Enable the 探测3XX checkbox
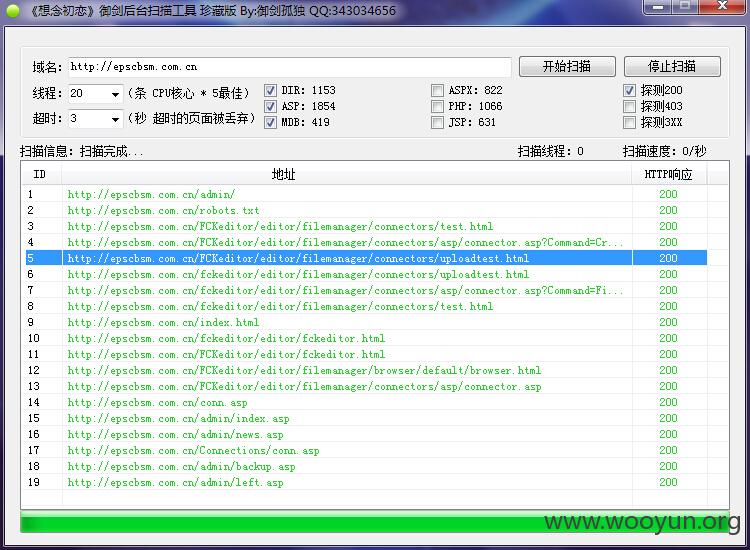The image size is (750, 550). pos(629,122)
